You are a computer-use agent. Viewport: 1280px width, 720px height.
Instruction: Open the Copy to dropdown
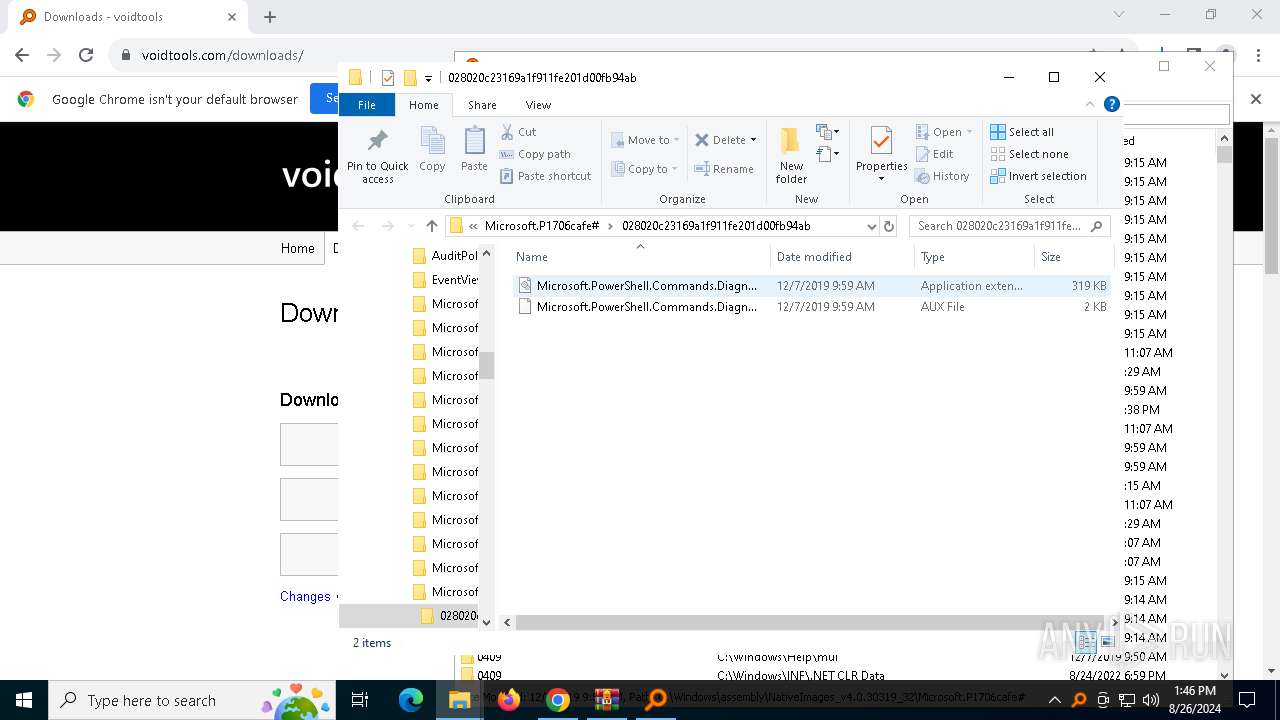(x=645, y=169)
